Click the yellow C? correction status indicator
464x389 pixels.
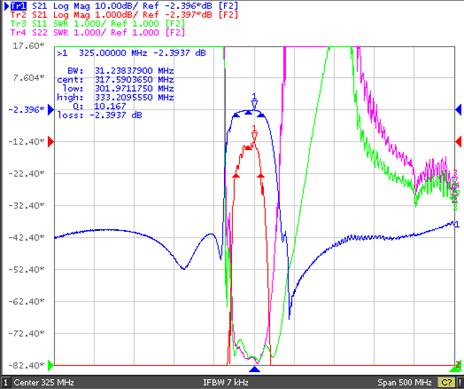click(x=447, y=382)
